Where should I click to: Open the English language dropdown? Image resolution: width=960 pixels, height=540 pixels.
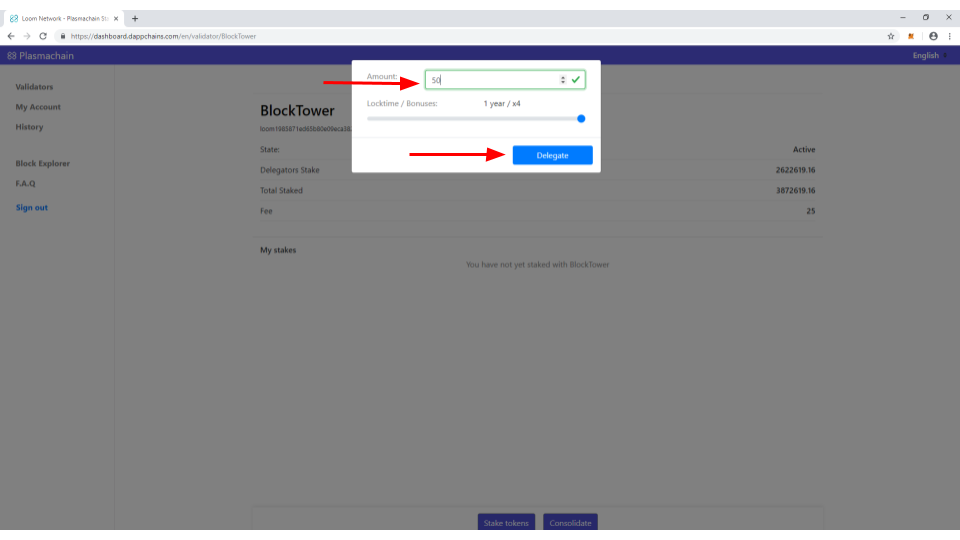[x=929, y=56]
